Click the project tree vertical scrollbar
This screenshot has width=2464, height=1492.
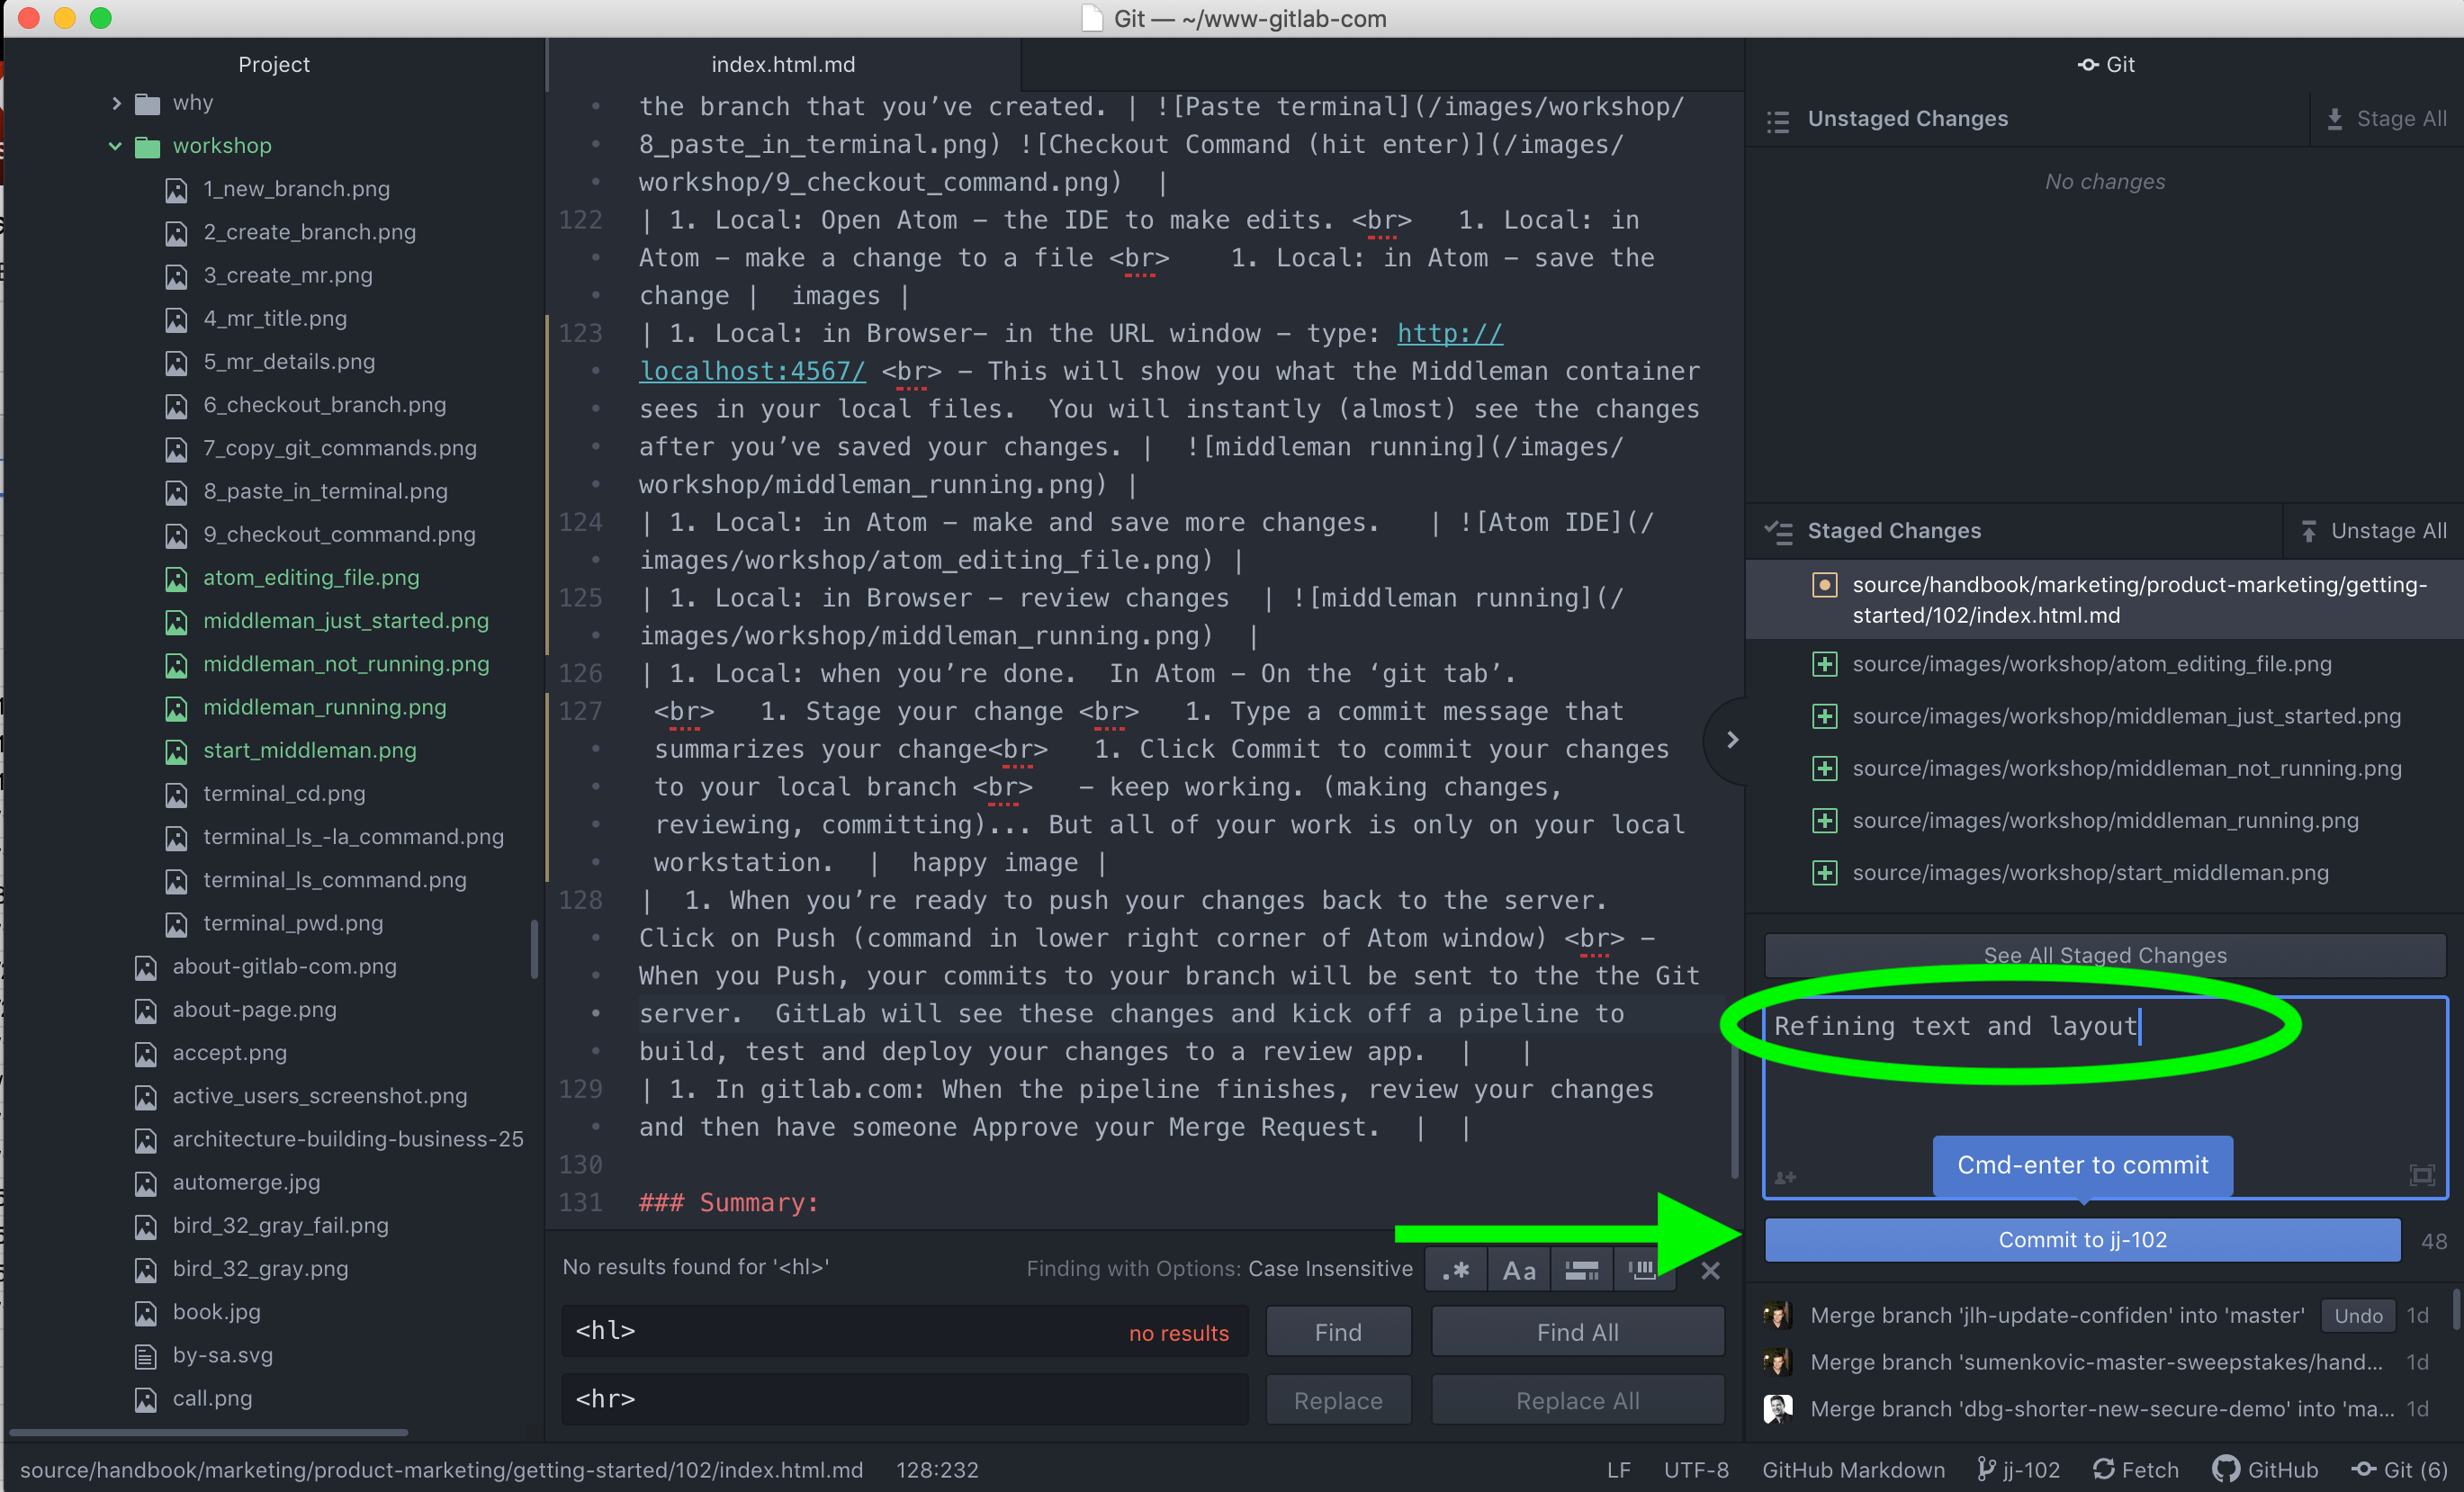point(534,949)
